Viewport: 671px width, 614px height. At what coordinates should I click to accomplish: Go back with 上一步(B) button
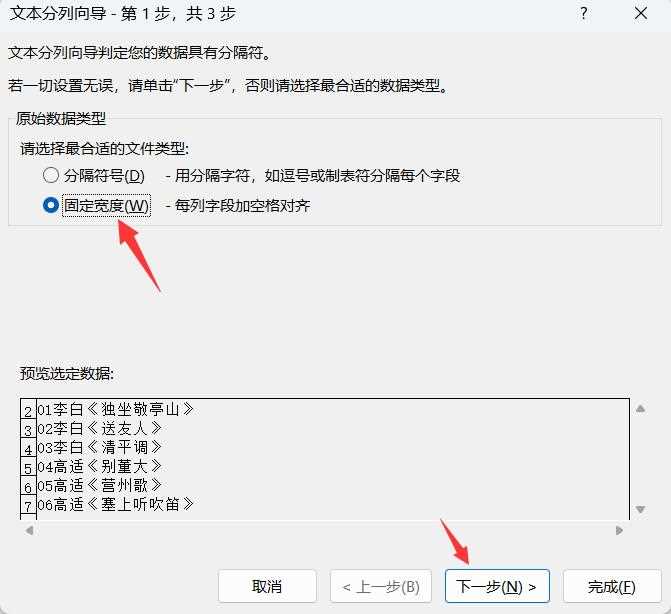coord(381,586)
